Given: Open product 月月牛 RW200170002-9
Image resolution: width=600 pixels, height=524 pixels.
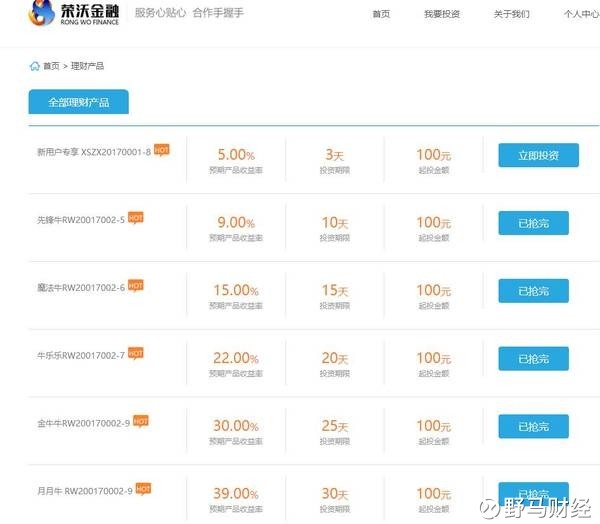Looking at the screenshot, I should (85, 491).
